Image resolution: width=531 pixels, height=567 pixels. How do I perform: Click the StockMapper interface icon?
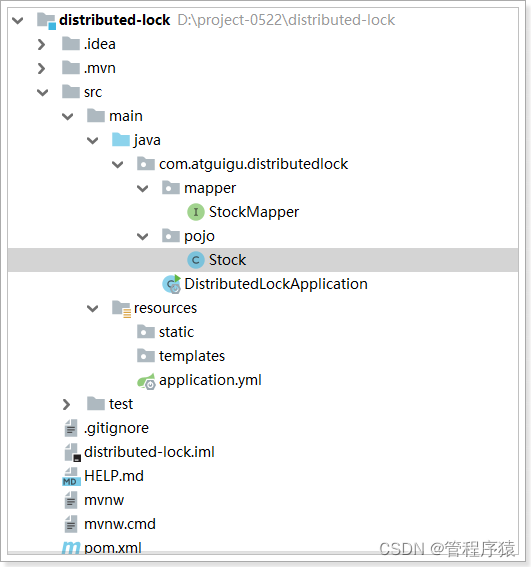pyautogui.click(x=196, y=212)
